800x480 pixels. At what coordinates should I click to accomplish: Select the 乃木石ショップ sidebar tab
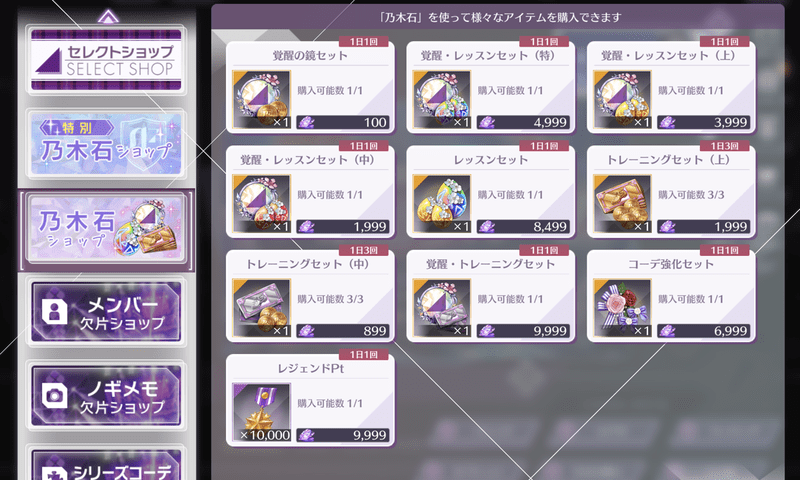click(x=106, y=230)
